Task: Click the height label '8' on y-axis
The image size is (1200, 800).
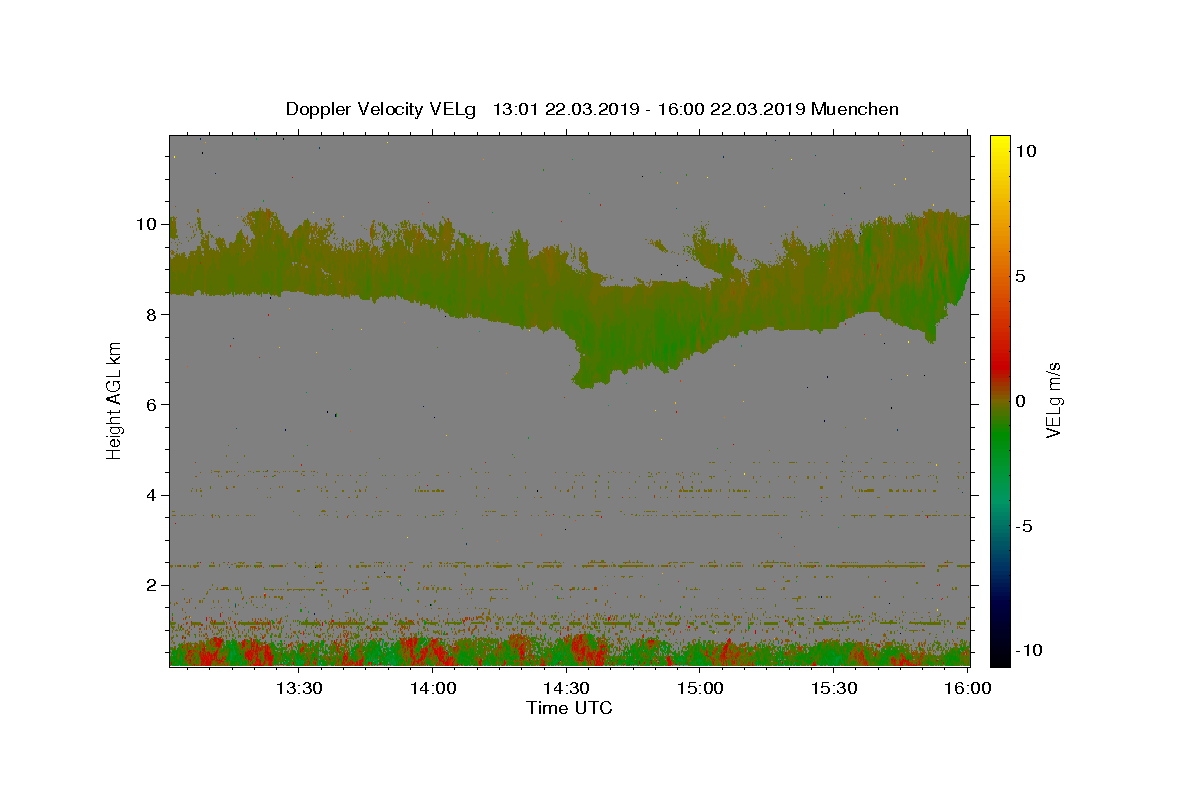Action: click(153, 314)
